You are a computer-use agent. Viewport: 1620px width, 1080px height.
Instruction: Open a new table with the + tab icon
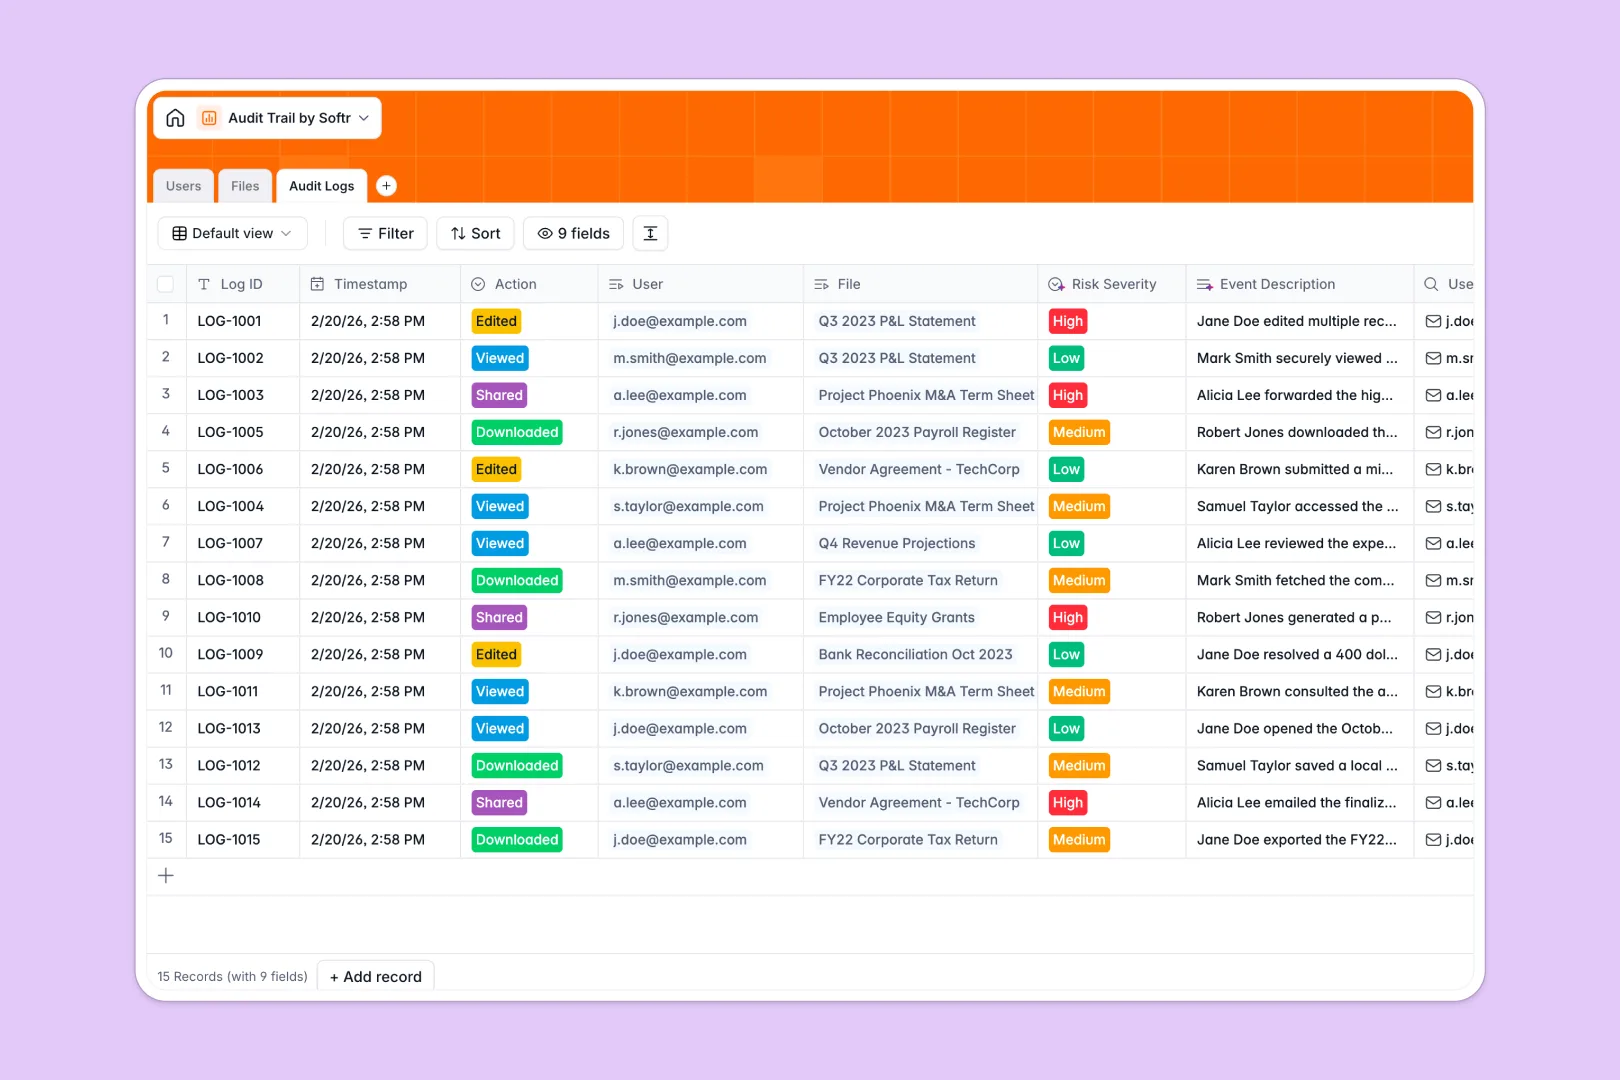coord(387,185)
